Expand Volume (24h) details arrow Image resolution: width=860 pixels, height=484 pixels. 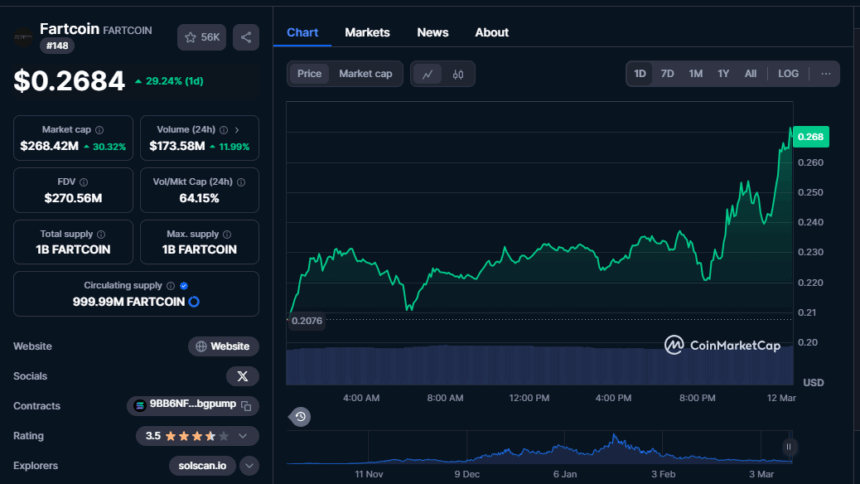237,130
